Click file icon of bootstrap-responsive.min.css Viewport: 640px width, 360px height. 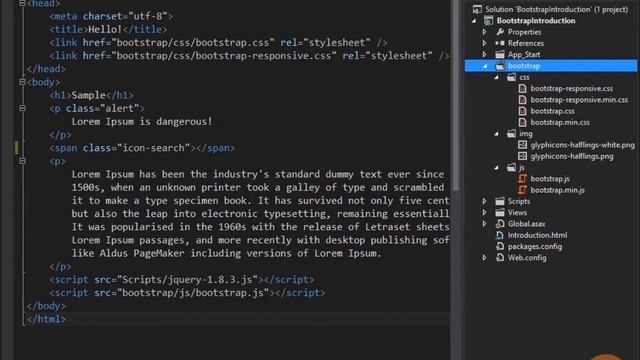pyautogui.click(x=522, y=100)
